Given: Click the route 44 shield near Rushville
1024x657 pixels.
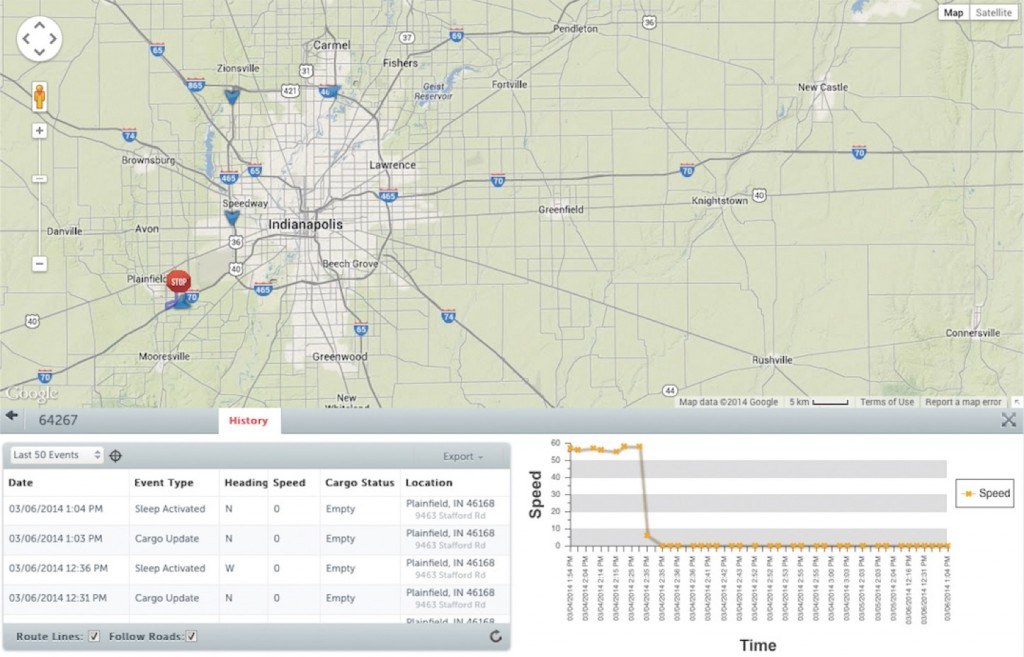Looking at the screenshot, I should (669, 391).
